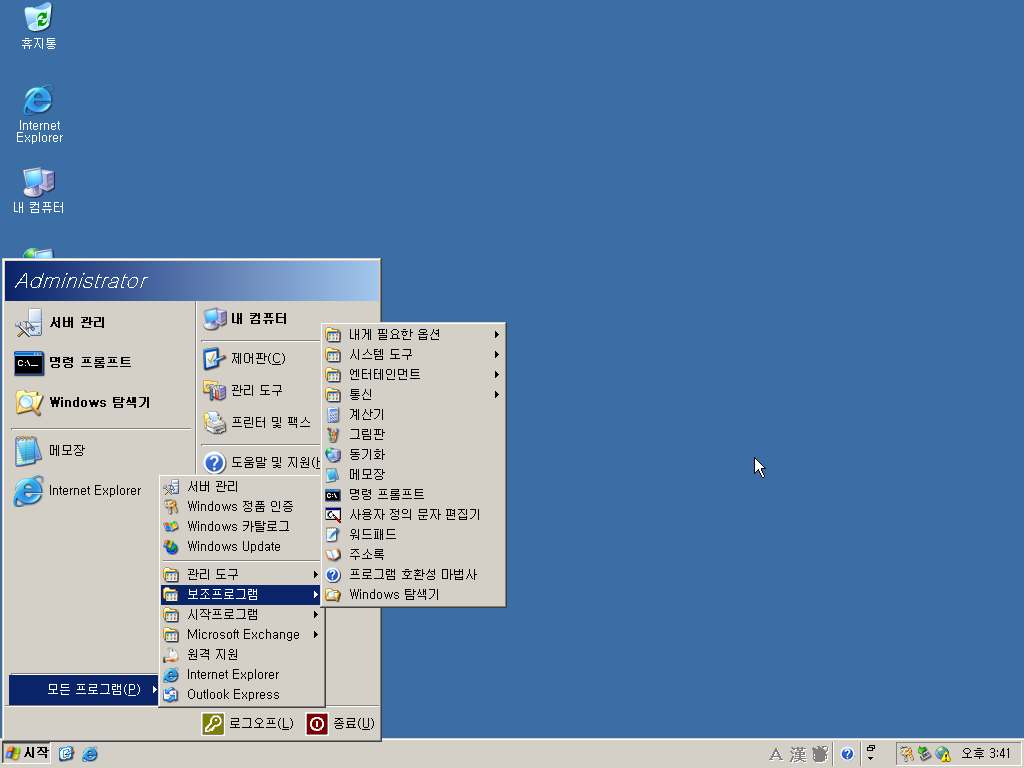Open Windows 카탈로그 entry
1024x768 pixels.
tap(242, 526)
